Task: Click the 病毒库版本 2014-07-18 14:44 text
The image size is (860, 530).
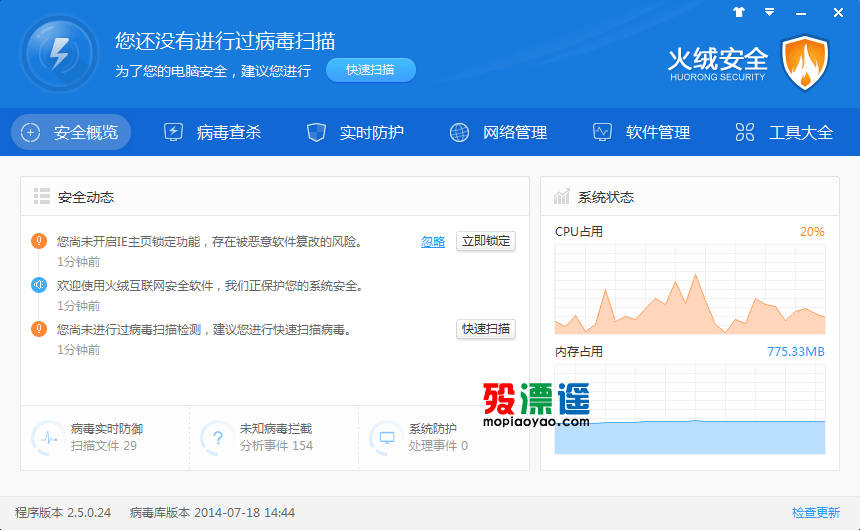Action: pyautogui.click(x=212, y=512)
